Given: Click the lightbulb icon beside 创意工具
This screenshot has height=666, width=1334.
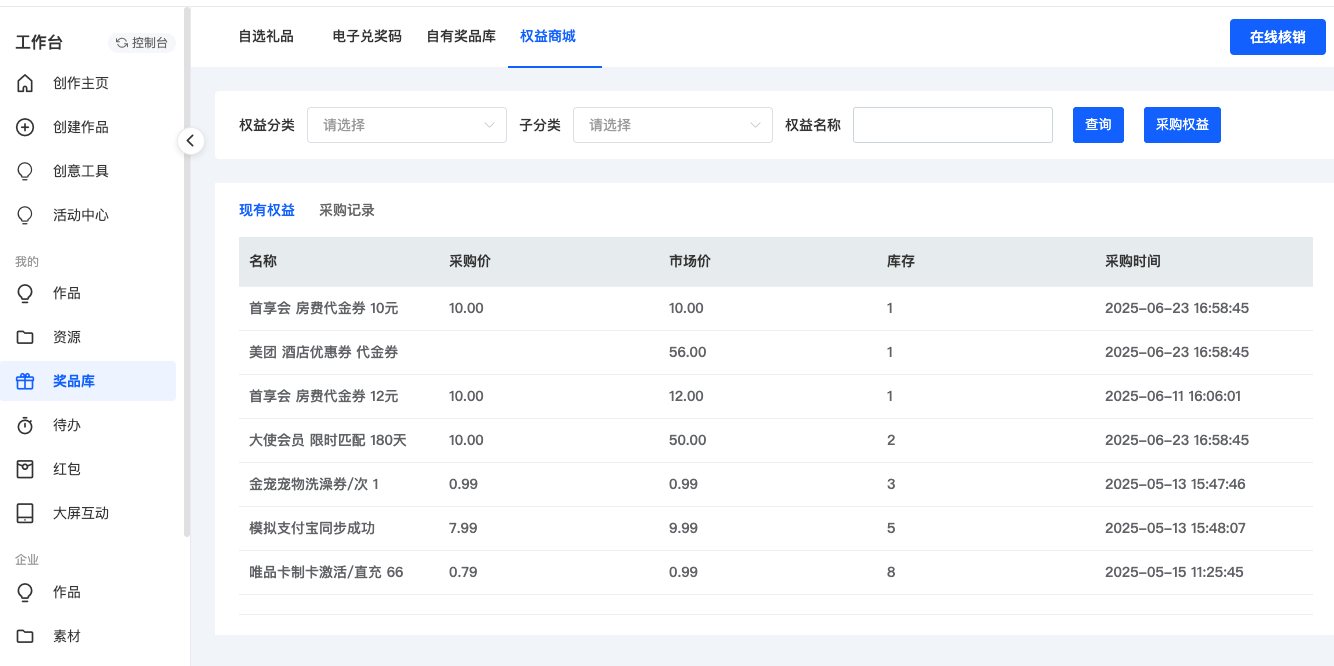Looking at the screenshot, I should coord(26,171).
